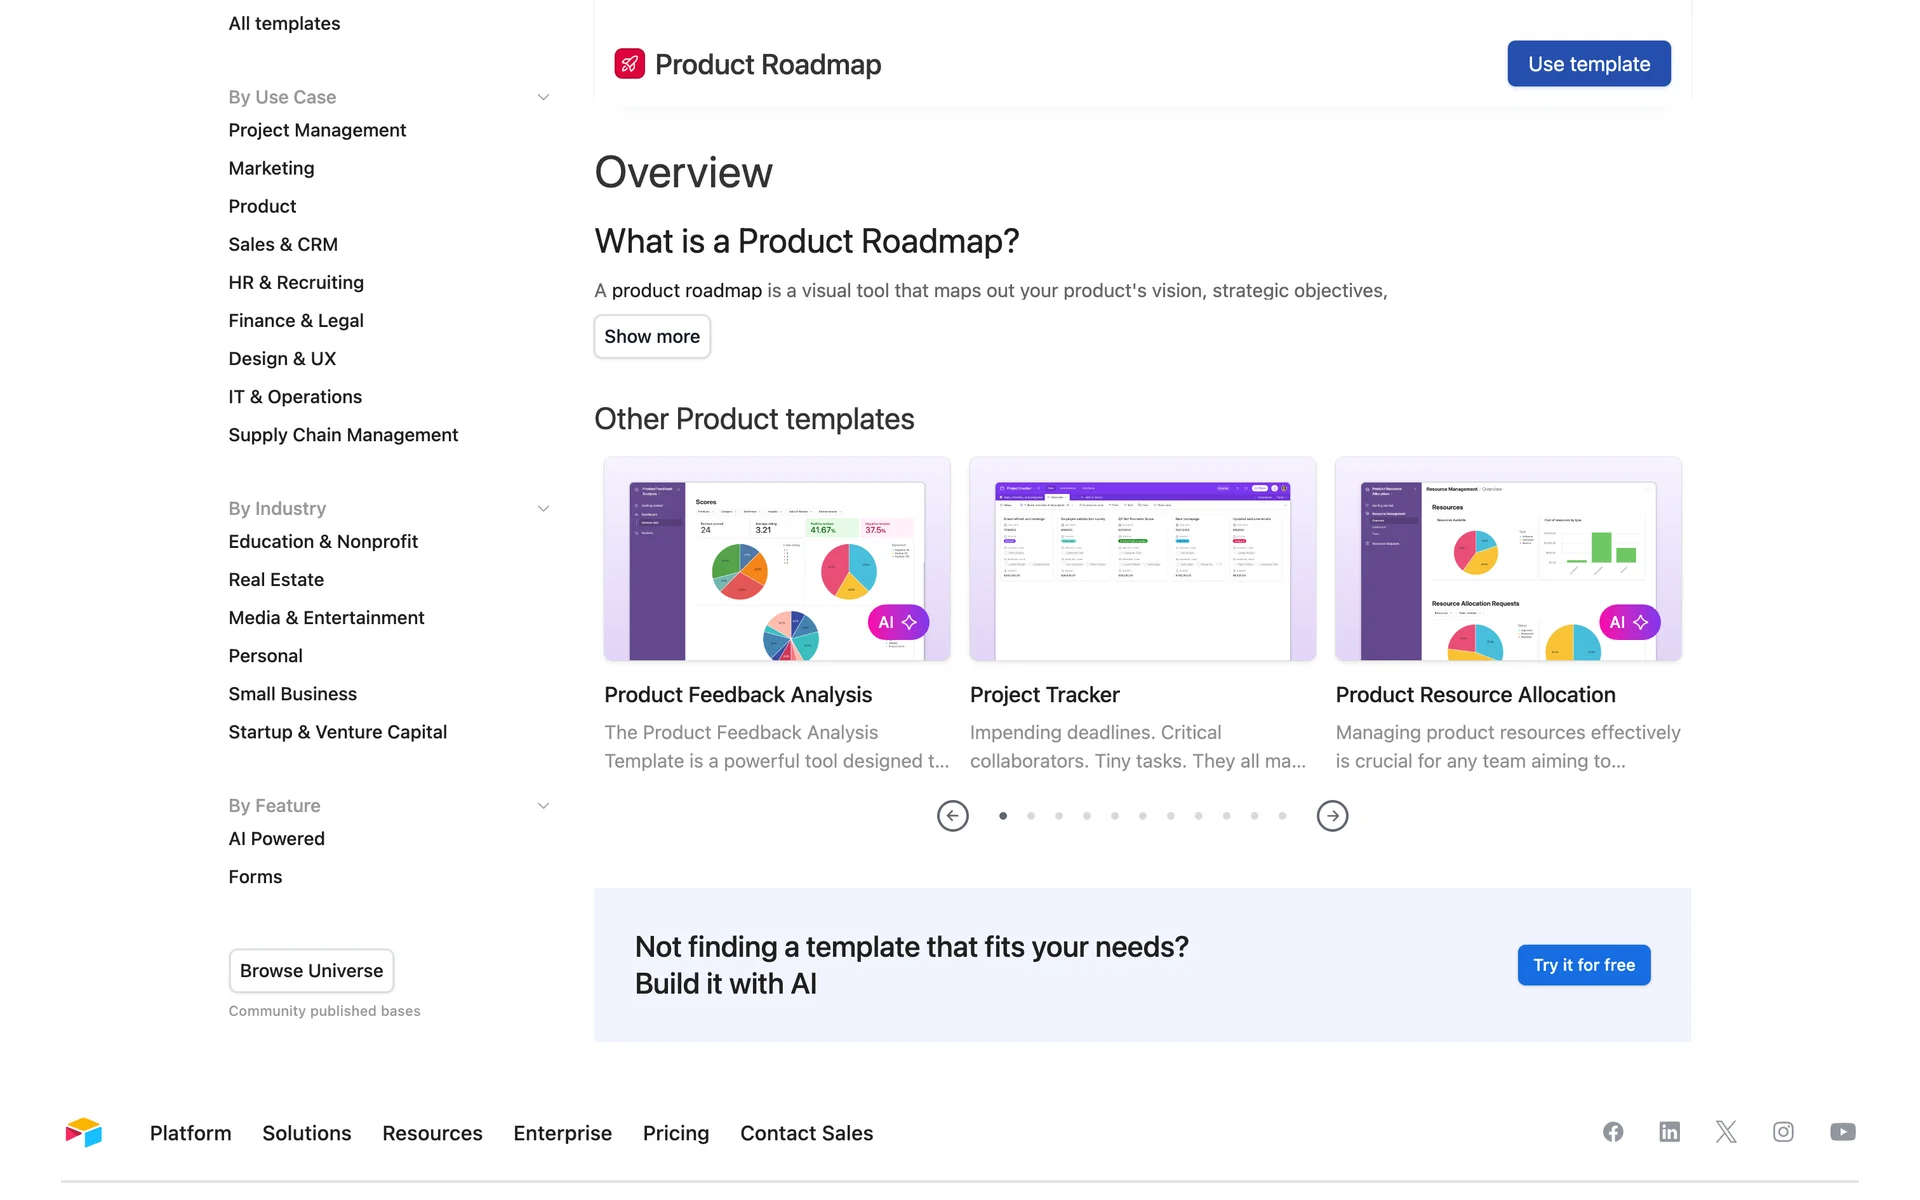Open the X (Twitter) social icon
This screenshot has width=1920, height=1200.
point(1726,1132)
